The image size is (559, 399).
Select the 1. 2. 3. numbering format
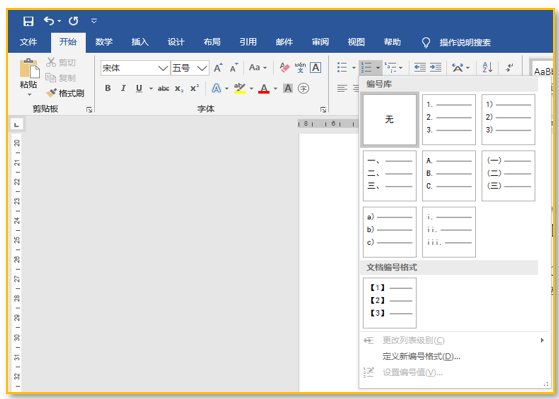[x=449, y=119]
